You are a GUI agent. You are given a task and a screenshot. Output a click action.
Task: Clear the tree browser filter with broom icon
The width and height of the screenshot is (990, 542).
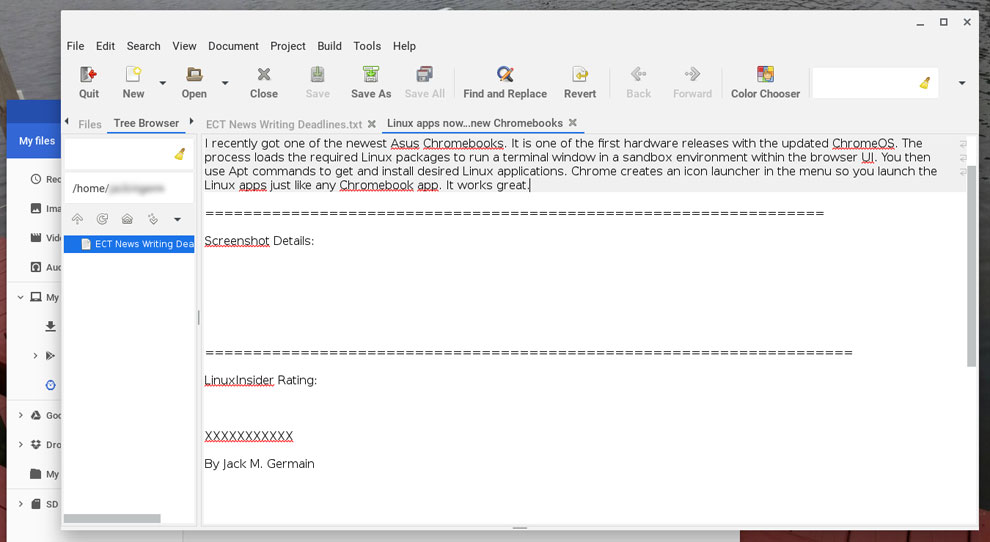(x=180, y=154)
